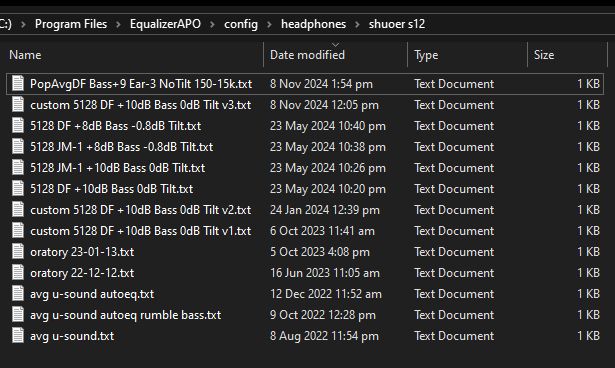The width and height of the screenshot is (615, 368).
Task: Expand the chevron after headphones in the address bar
Action: click(x=357, y=24)
